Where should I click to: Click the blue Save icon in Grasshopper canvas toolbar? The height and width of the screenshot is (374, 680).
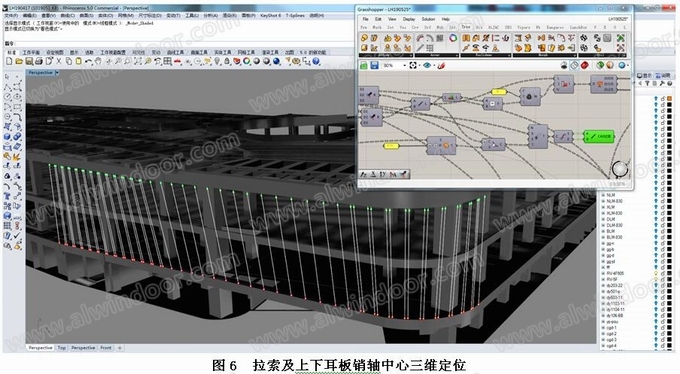tap(374, 66)
